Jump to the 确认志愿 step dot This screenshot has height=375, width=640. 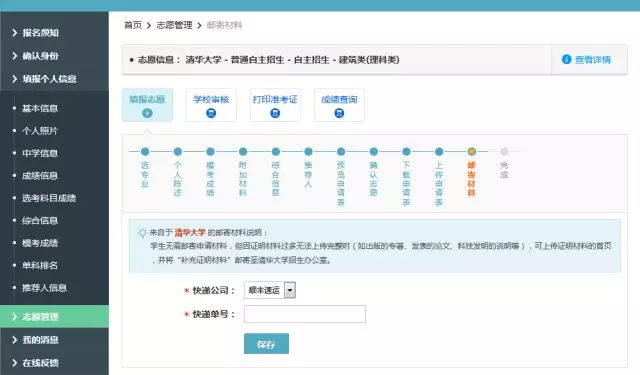373,152
